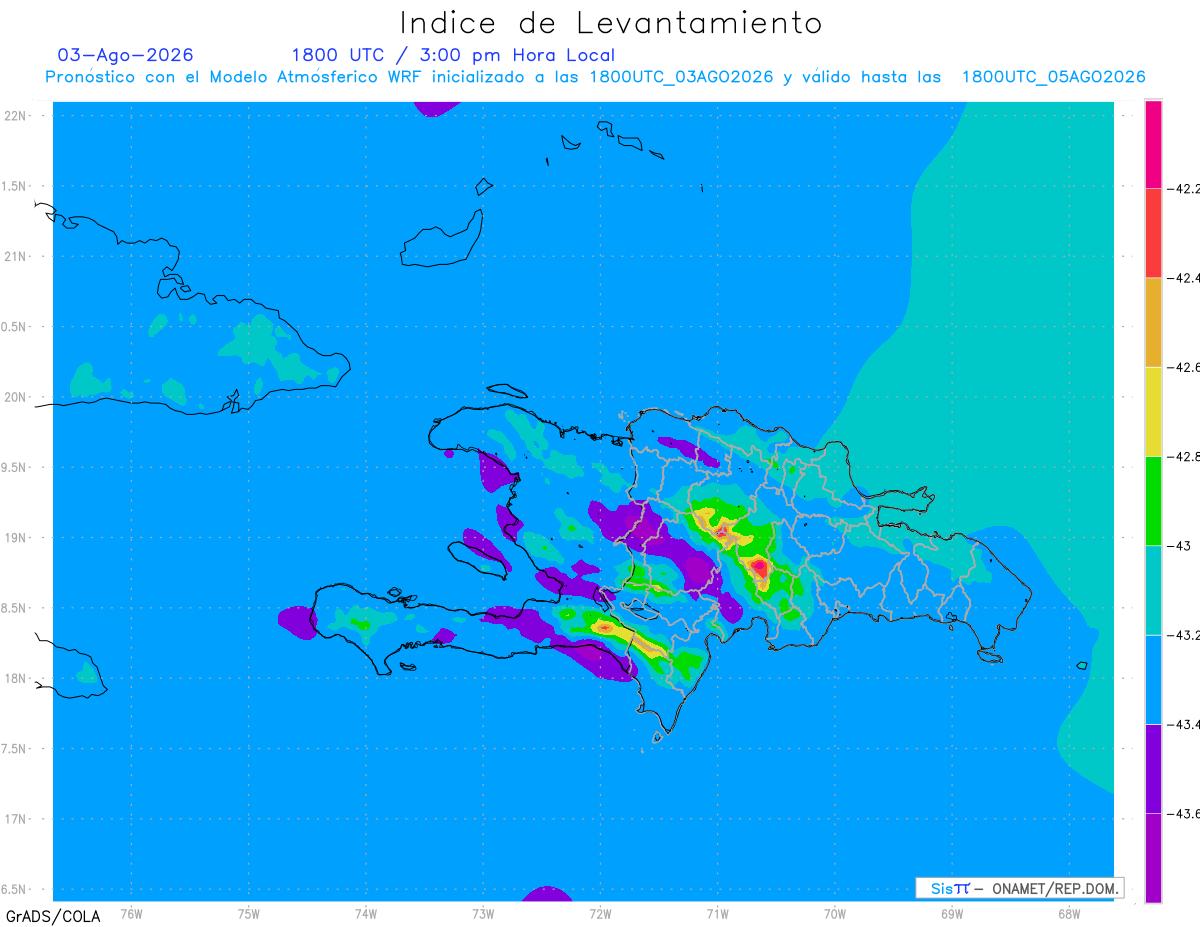Click the '68W' longitude label
This screenshot has height=927, width=1200.
[1068, 913]
